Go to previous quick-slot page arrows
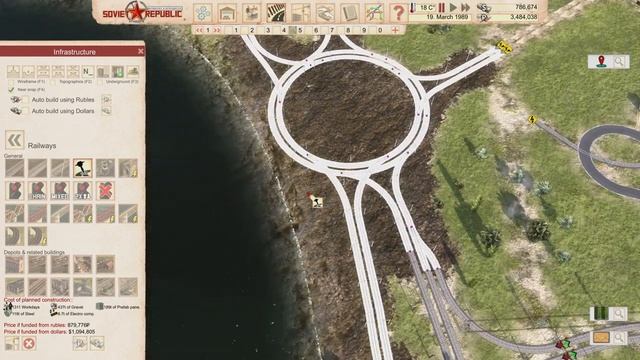This screenshot has width=640, height=360. [x=199, y=30]
